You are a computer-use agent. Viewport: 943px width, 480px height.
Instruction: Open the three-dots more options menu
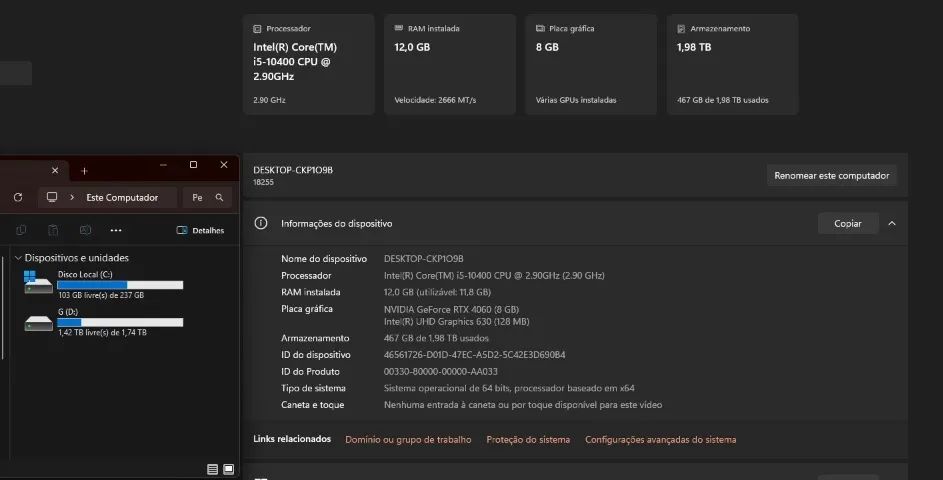pos(116,230)
